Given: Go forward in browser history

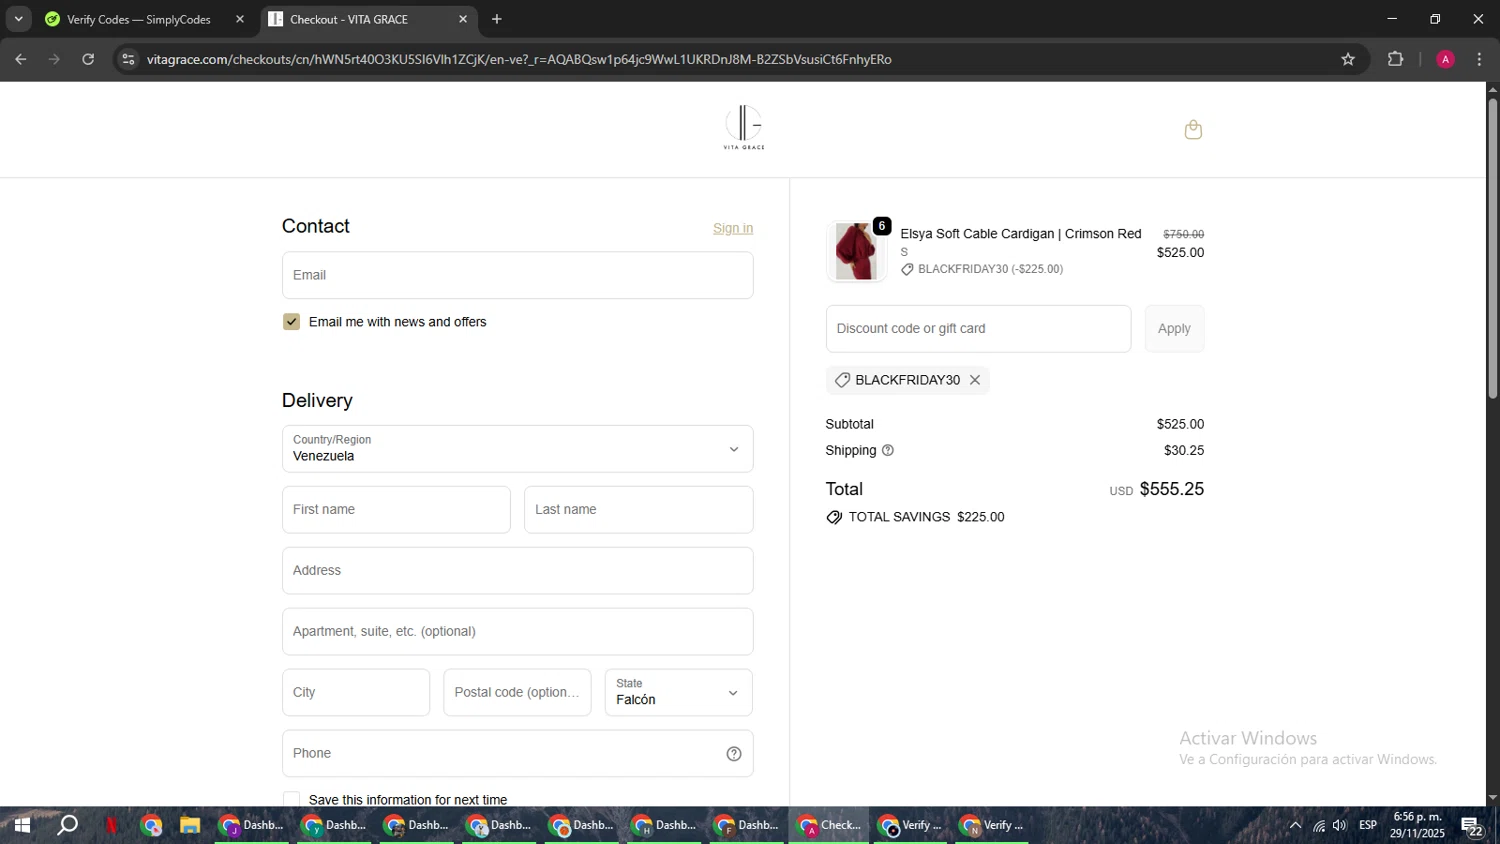Looking at the screenshot, I should 54,59.
